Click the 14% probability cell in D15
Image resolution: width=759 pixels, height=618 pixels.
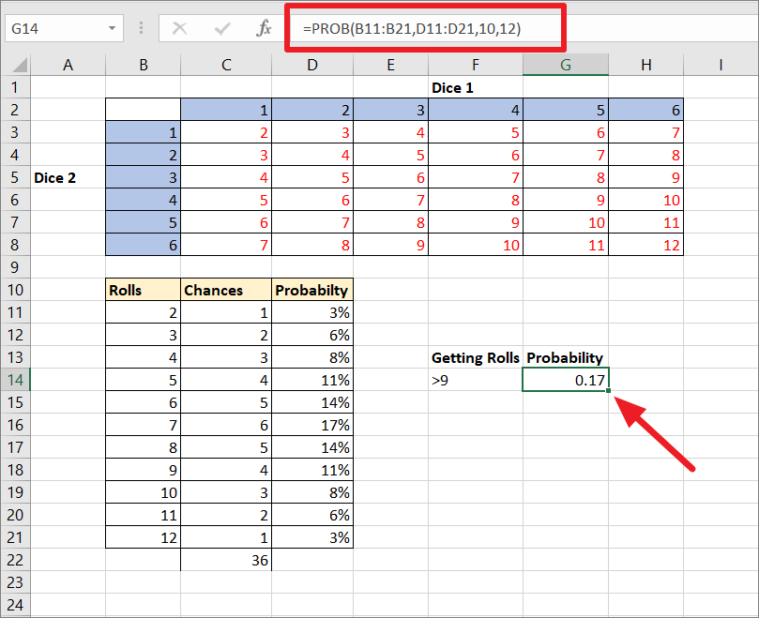pos(312,403)
